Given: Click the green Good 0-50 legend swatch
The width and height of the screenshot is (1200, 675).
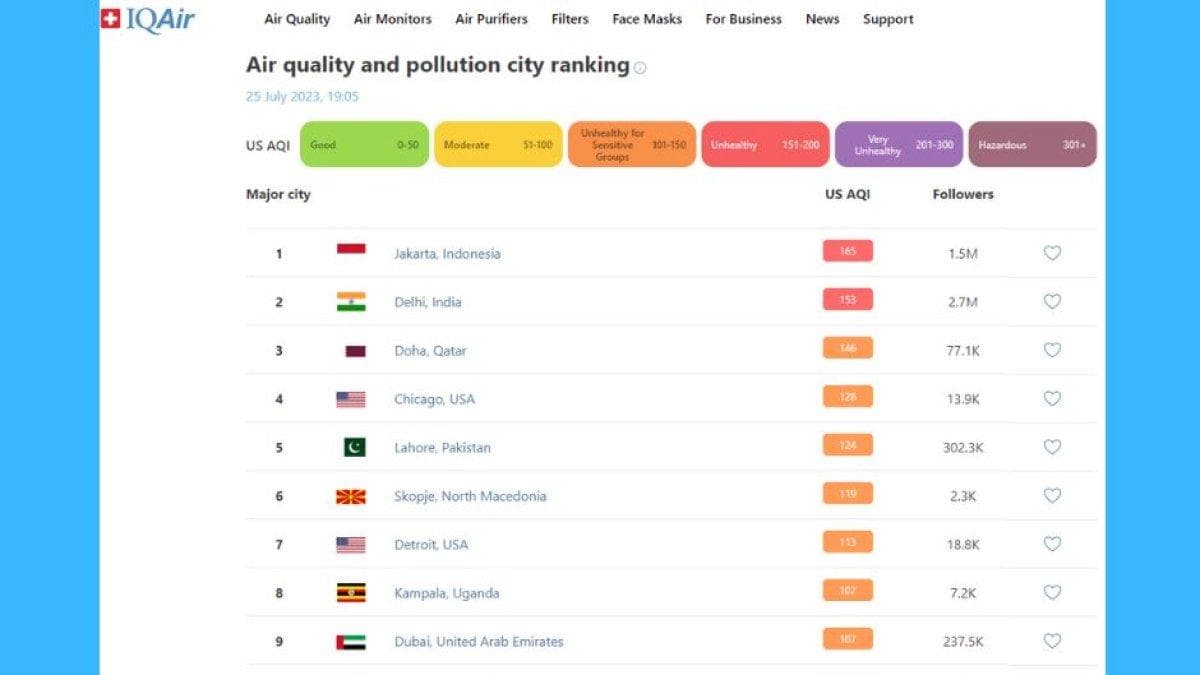Looking at the screenshot, I should click(364, 144).
